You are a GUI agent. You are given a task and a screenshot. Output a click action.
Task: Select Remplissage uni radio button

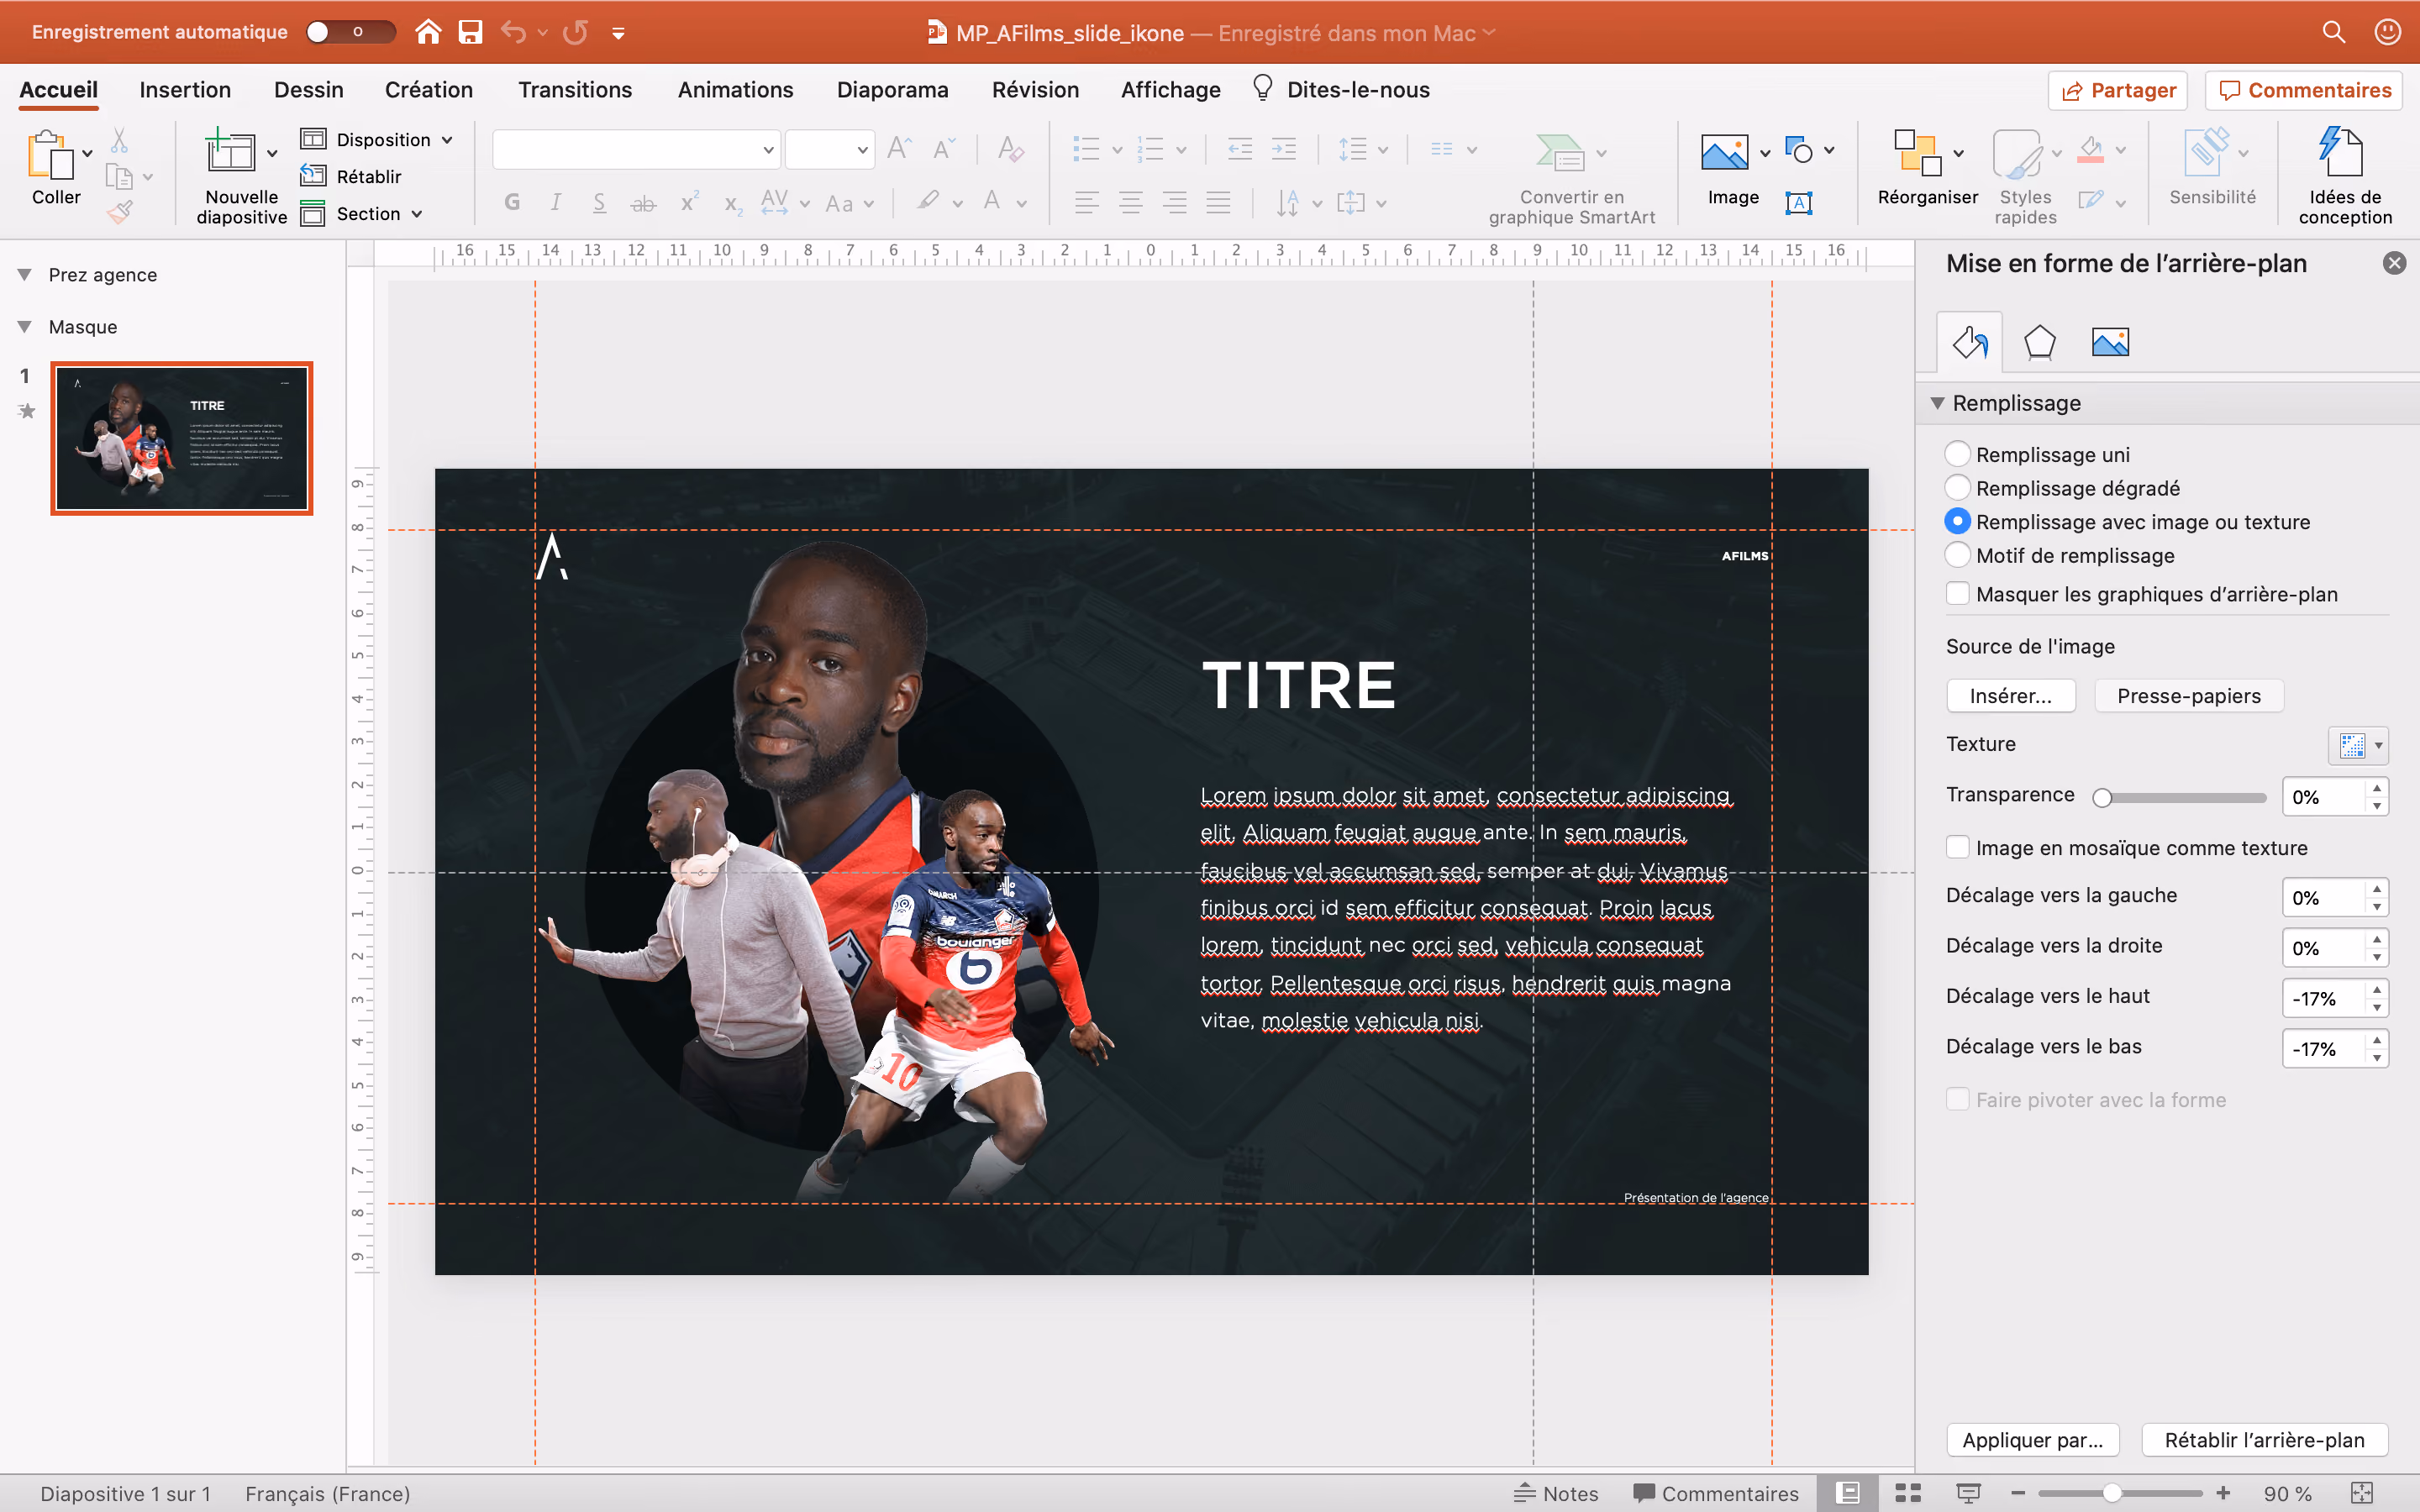[x=1958, y=454]
